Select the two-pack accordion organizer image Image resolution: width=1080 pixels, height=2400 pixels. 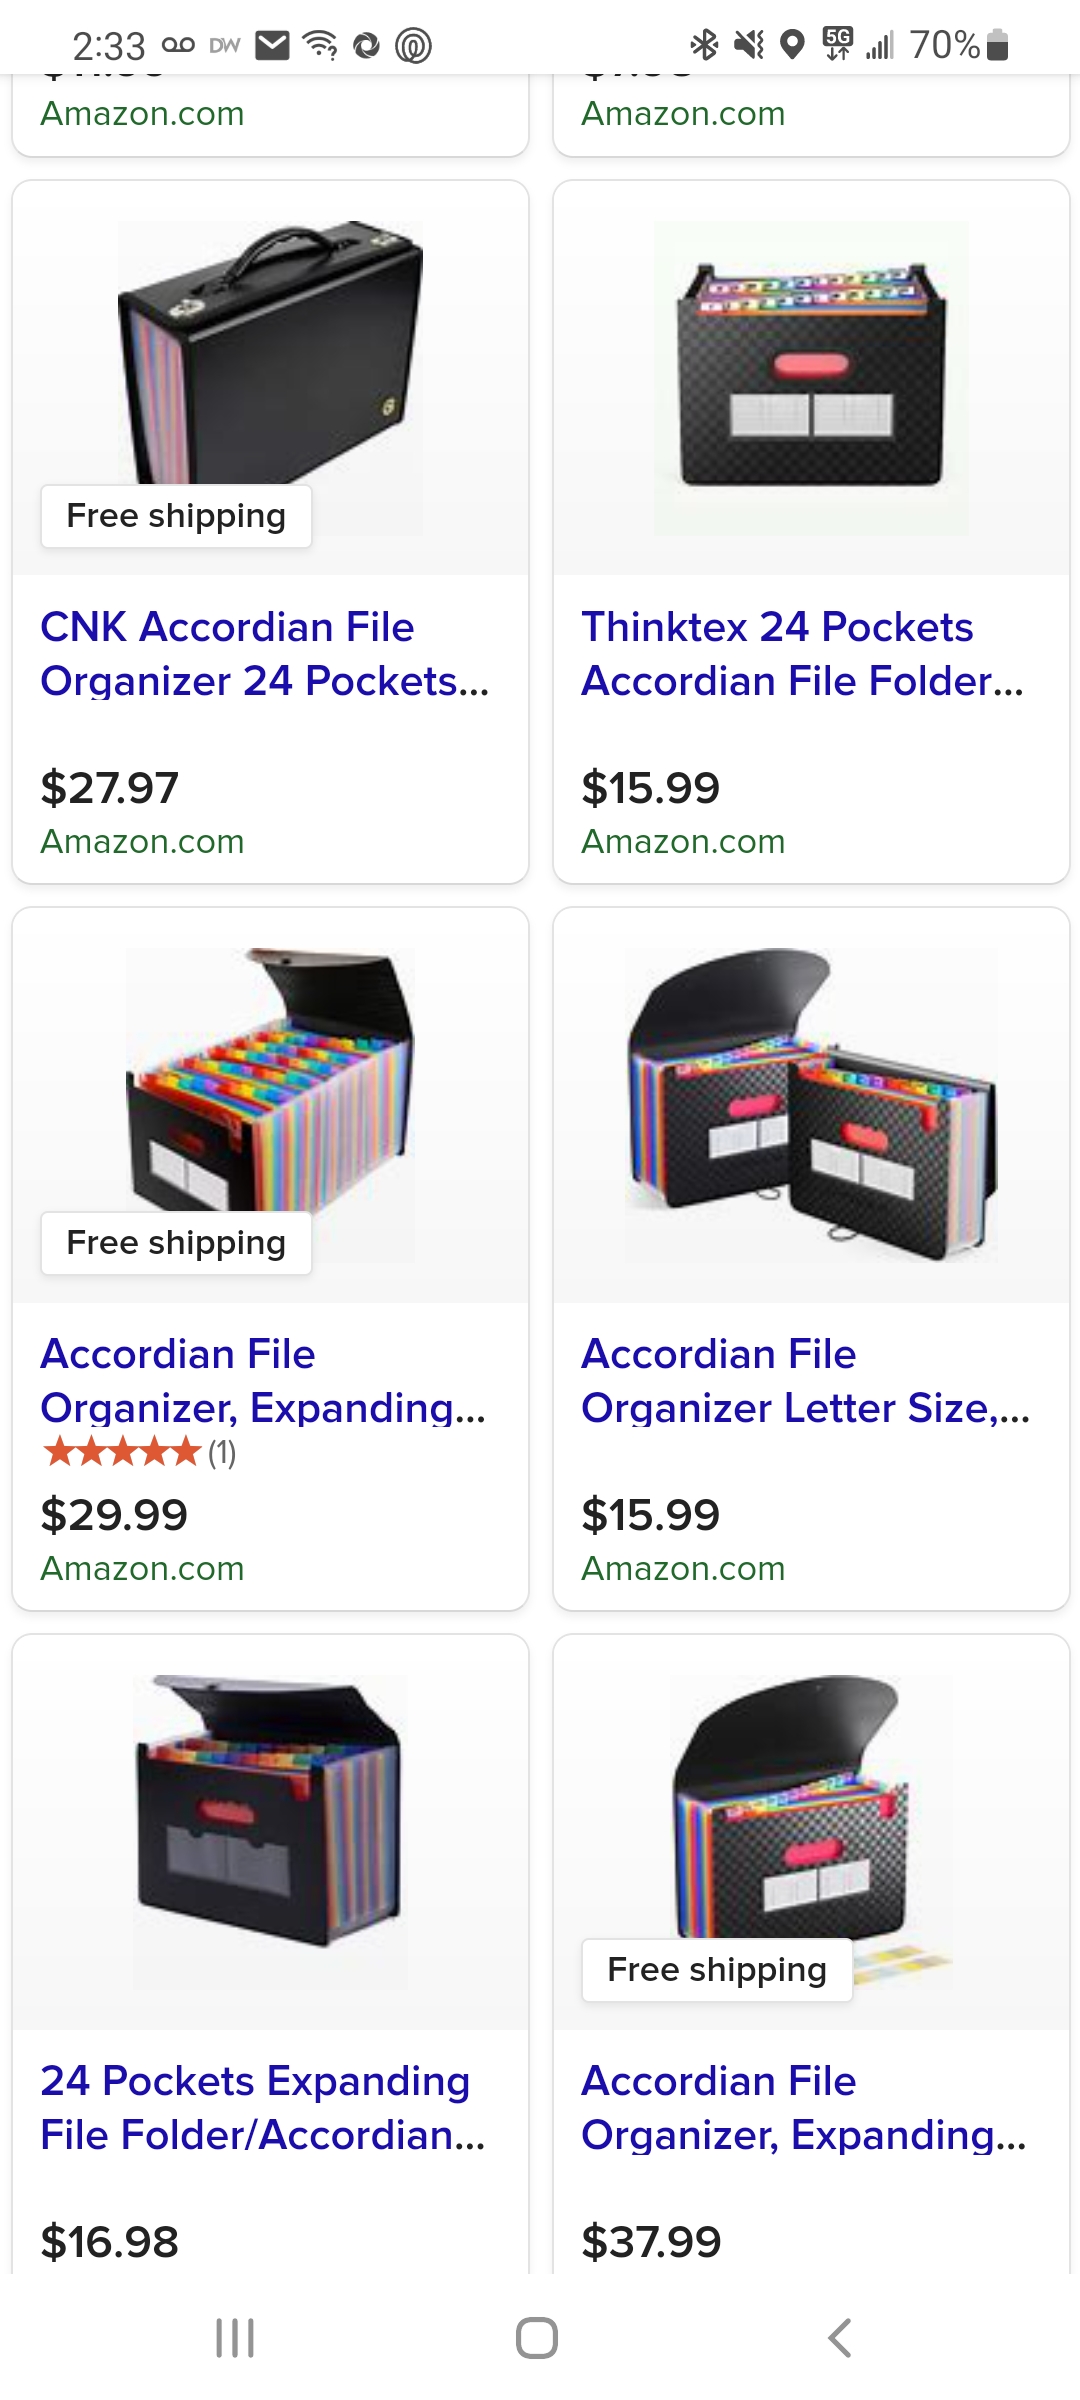pyautogui.click(x=811, y=1105)
